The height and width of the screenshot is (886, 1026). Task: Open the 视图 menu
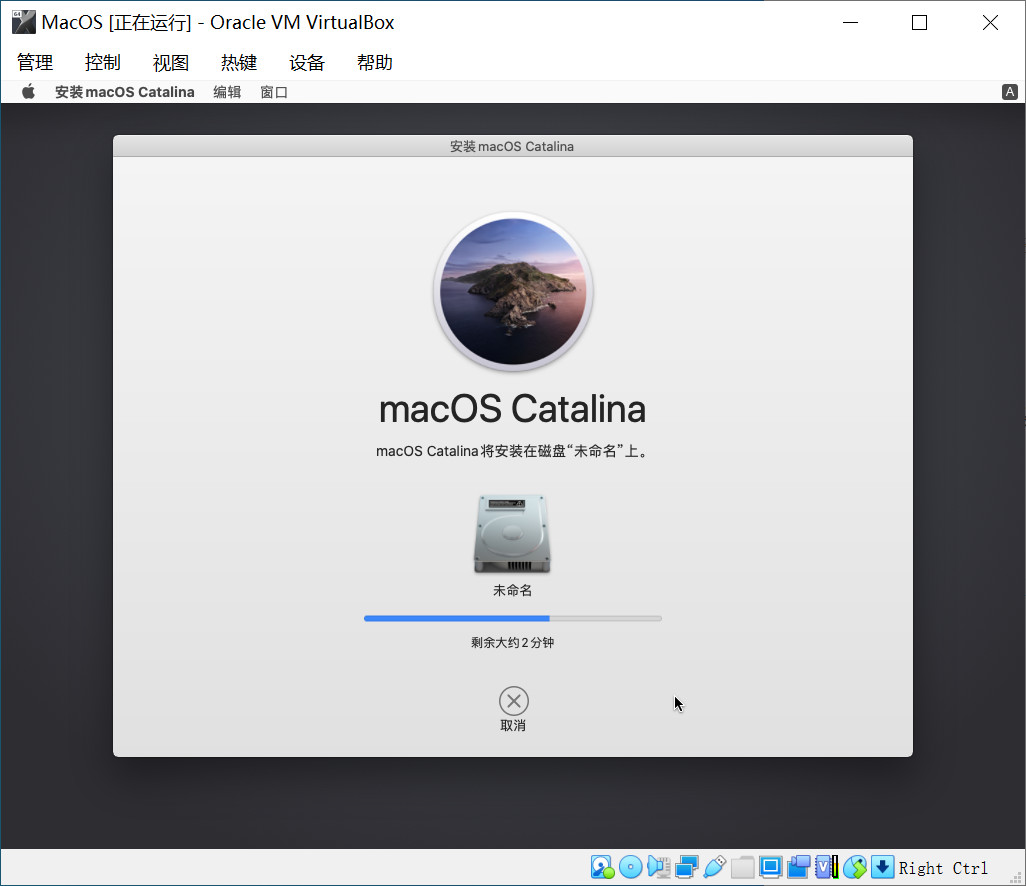[171, 63]
